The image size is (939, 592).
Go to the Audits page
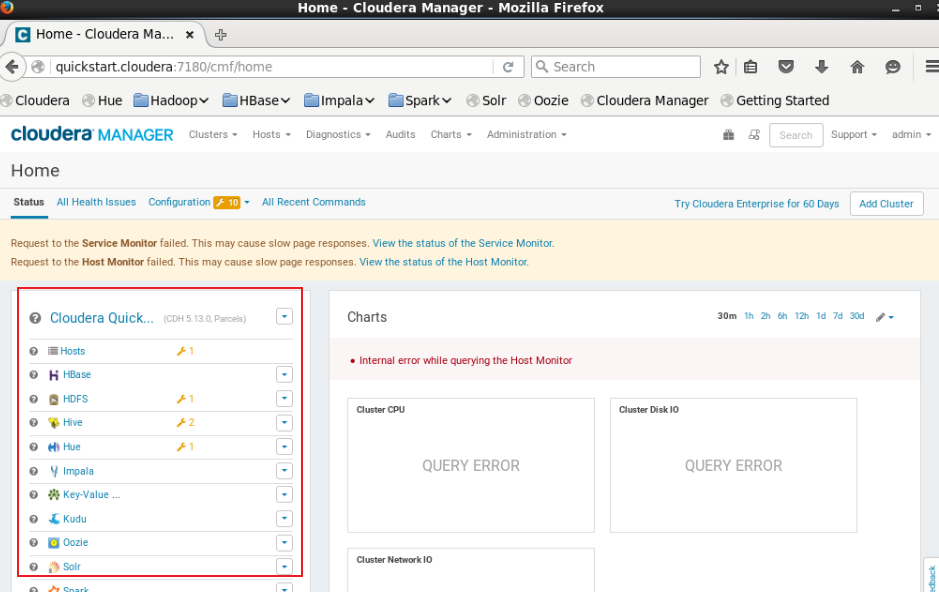(x=400, y=135)
